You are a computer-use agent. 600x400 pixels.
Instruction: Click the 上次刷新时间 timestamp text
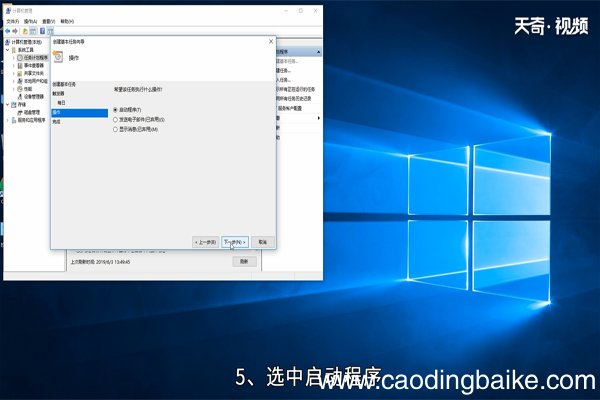pos(100,262)
